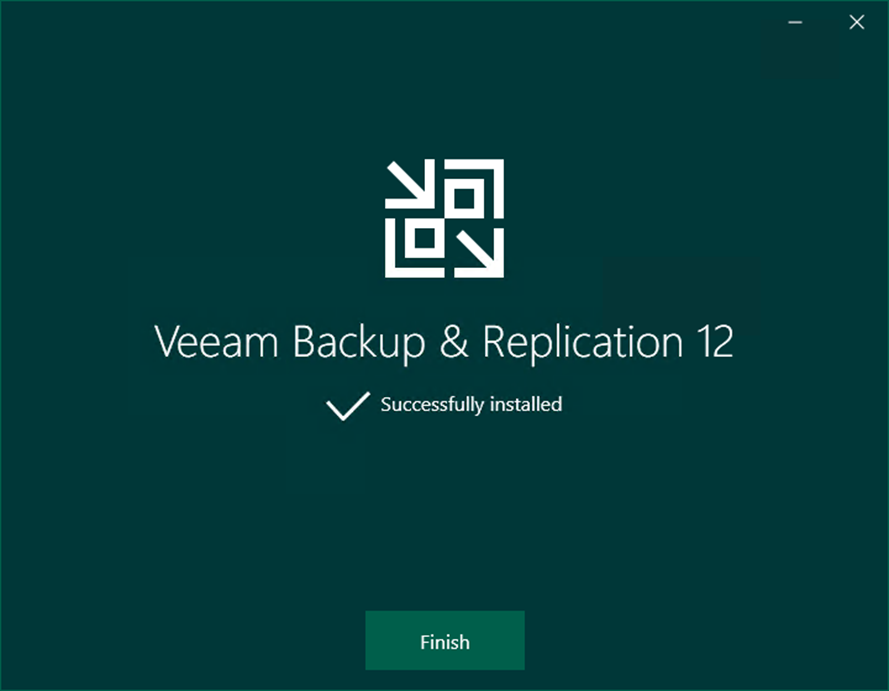Viewport: 889px width, 691px height.
Task: Click the Successfully installed status text
Action: pyautogui.click(x=471, y=404)
